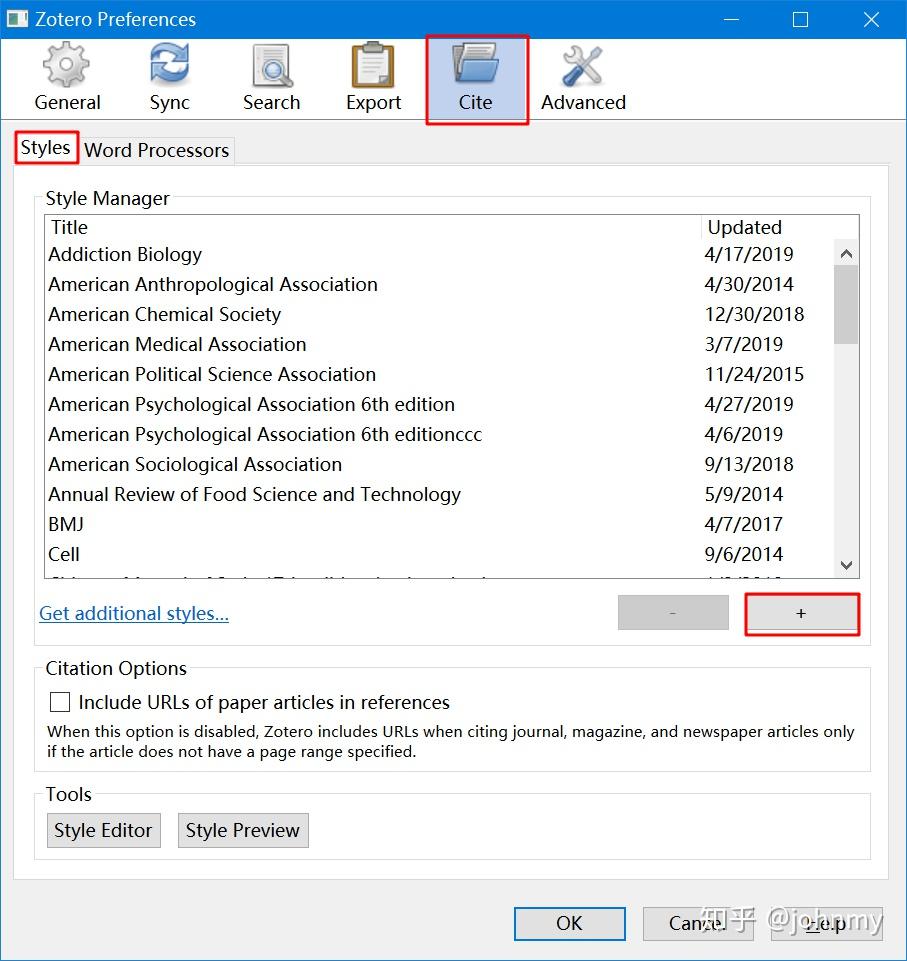The width and height of the screenshot is (907, 961).
Task: Confirm preferences with OK
Action: [x=568, y=923]
